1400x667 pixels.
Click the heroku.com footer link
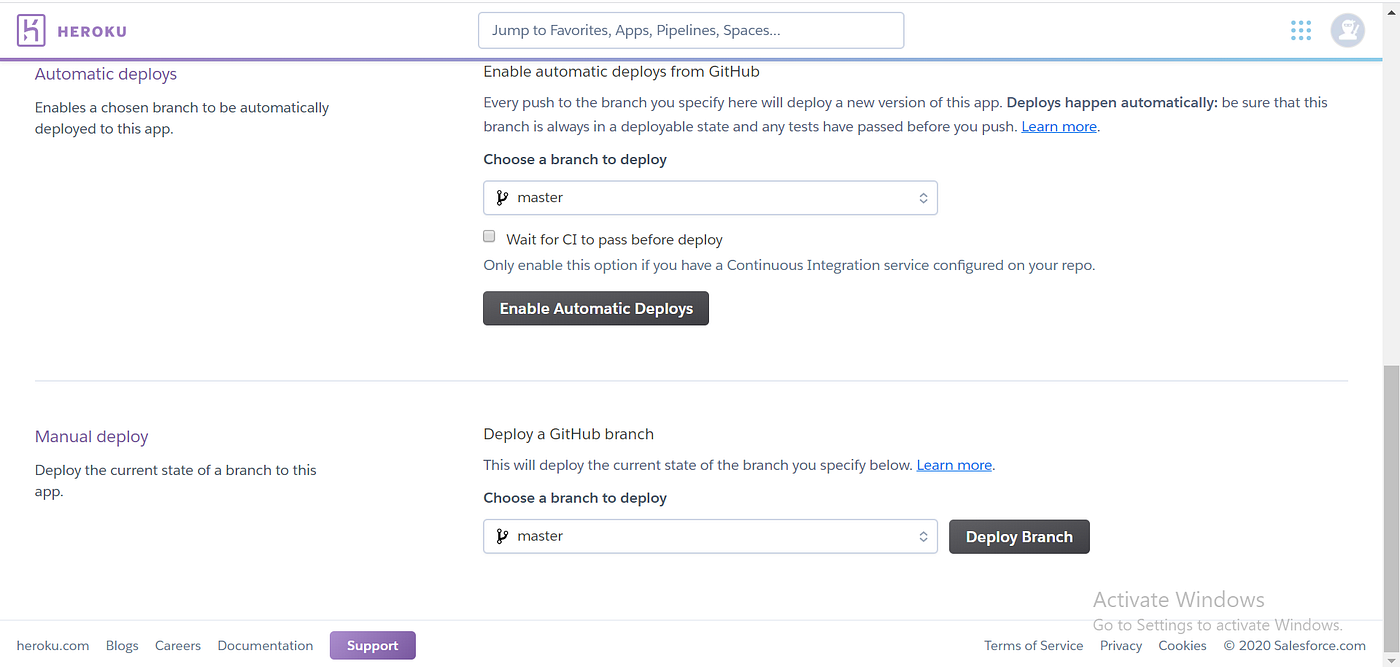52,645
